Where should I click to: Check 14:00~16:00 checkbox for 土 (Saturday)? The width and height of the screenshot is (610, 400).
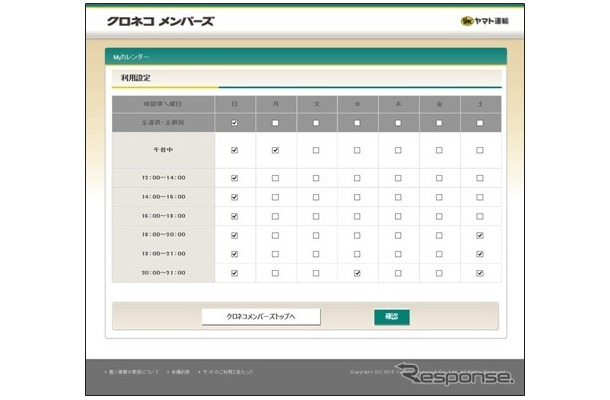click(480, 197)
